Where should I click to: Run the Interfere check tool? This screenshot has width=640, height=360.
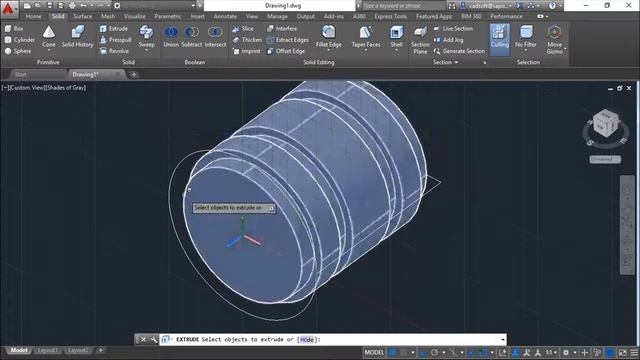click(x=282, y=29)
